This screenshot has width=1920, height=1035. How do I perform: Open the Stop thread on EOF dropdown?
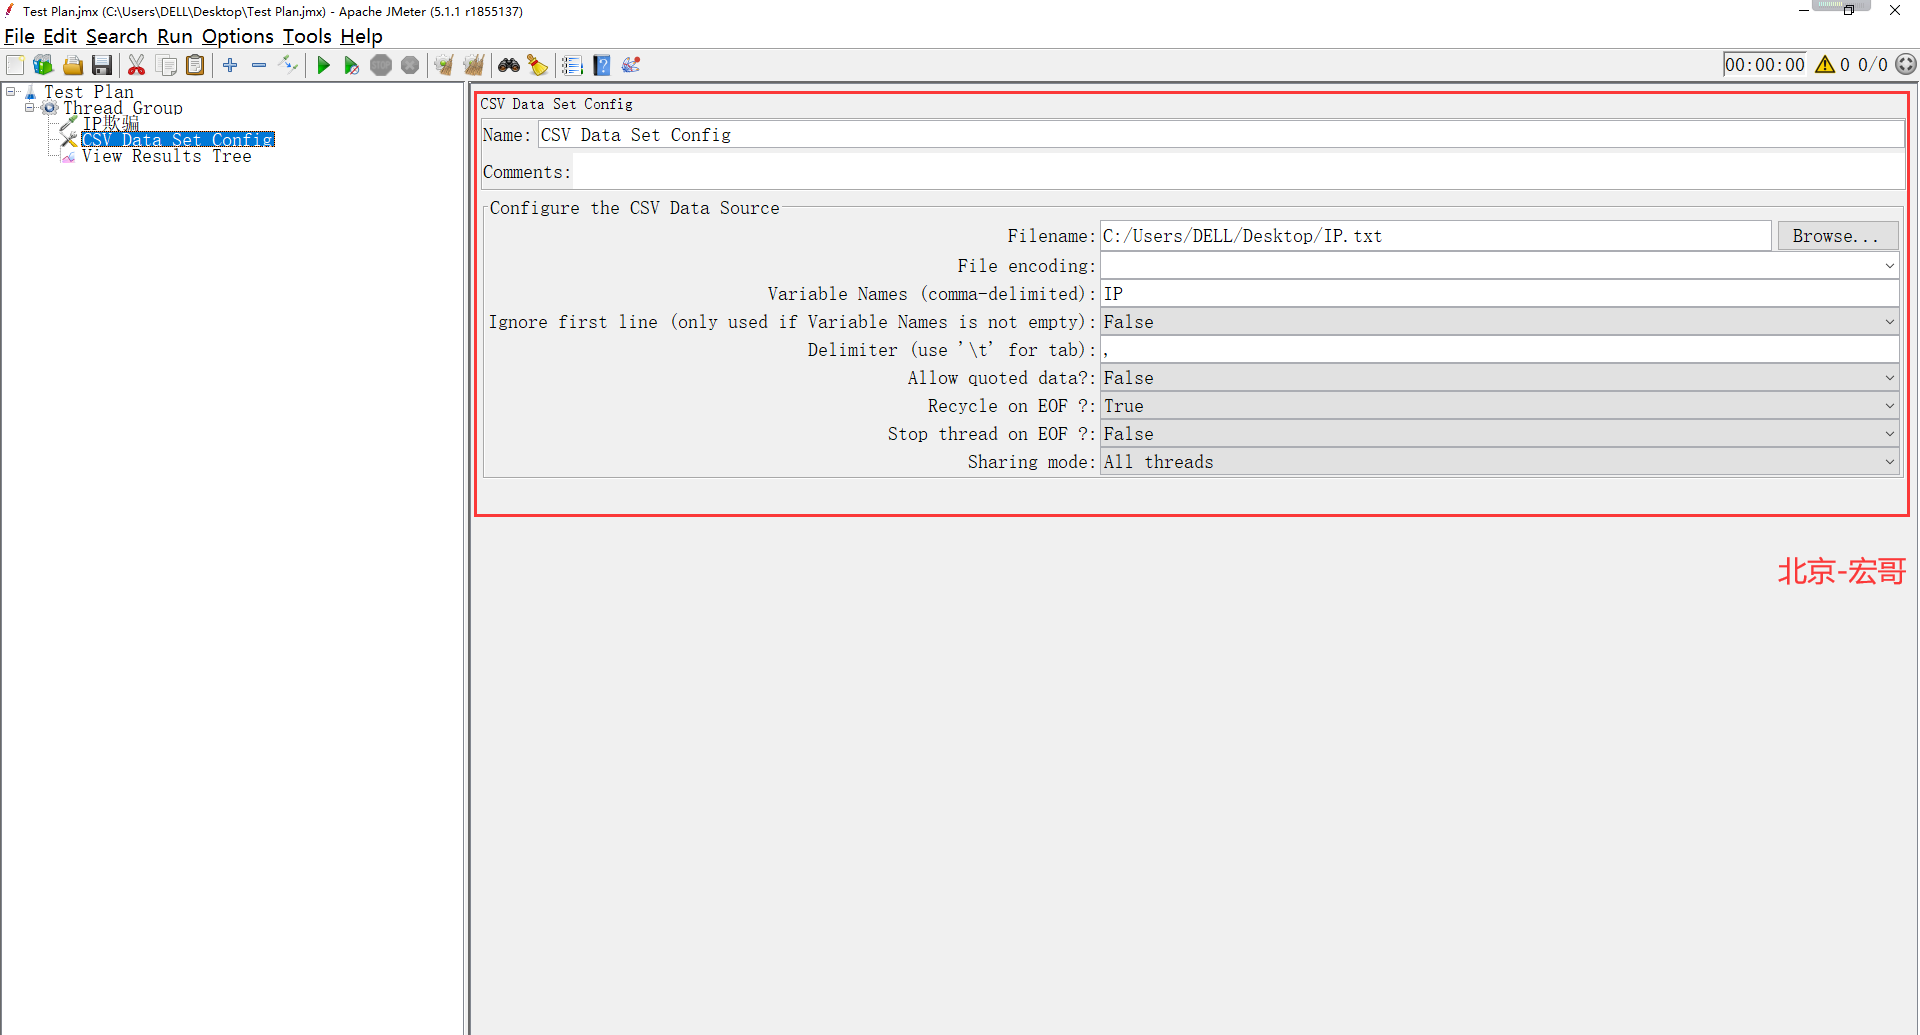coord(1889,434)
